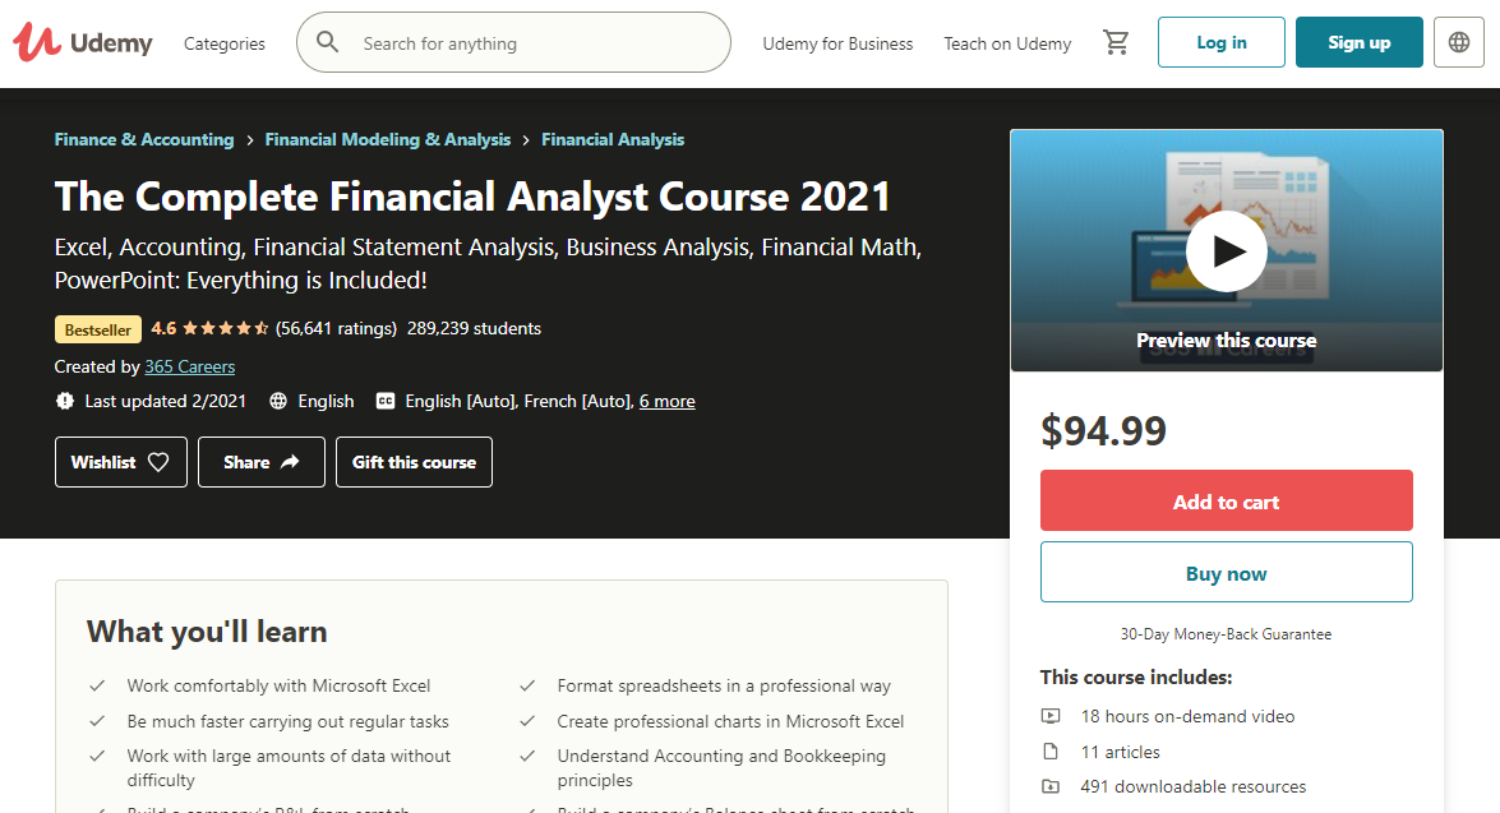The height and width of the screenshot is (813, 1500).
Task: Click the star rating display
Action: (x=233, y=328)
